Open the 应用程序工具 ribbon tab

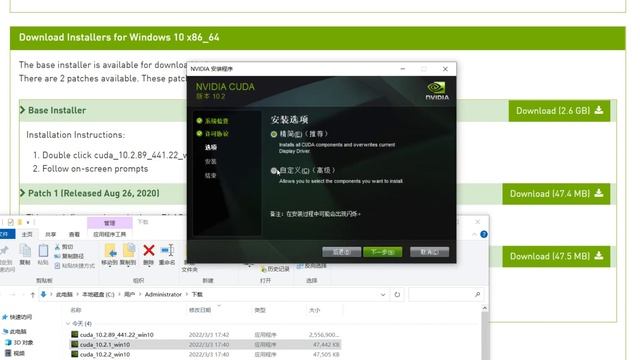coord(110,234)
